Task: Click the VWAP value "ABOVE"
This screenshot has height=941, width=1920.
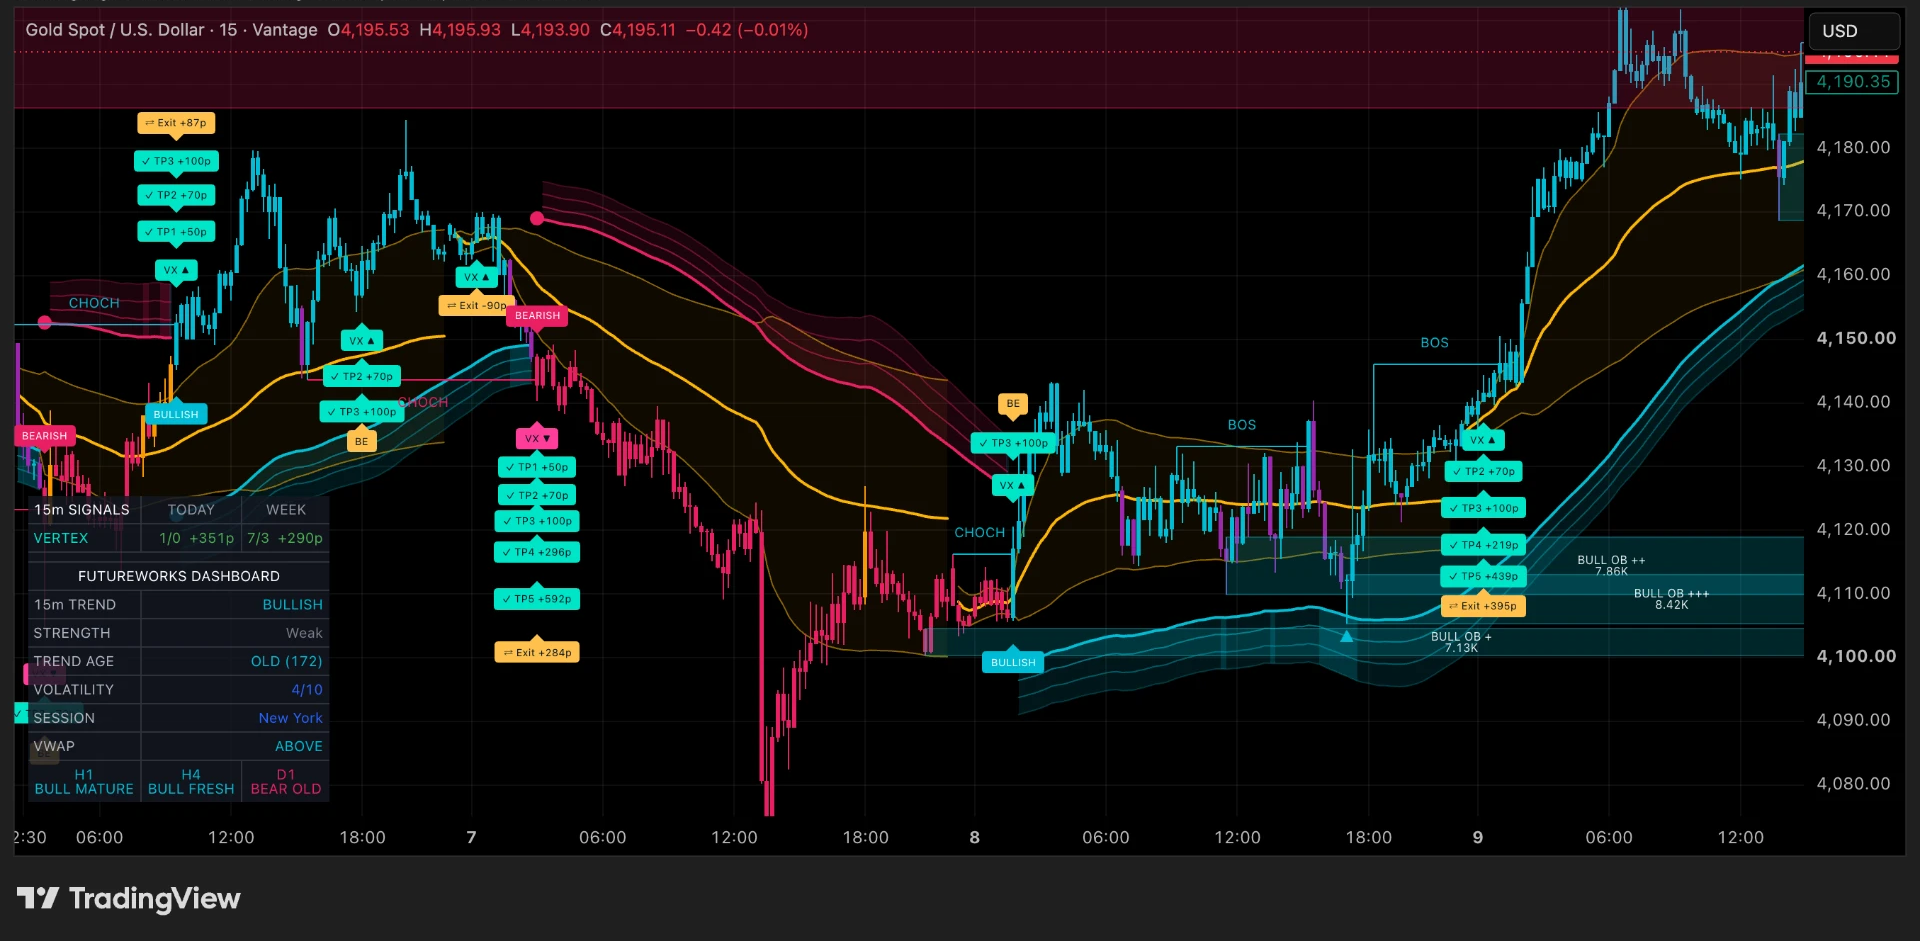Action: 299,746
